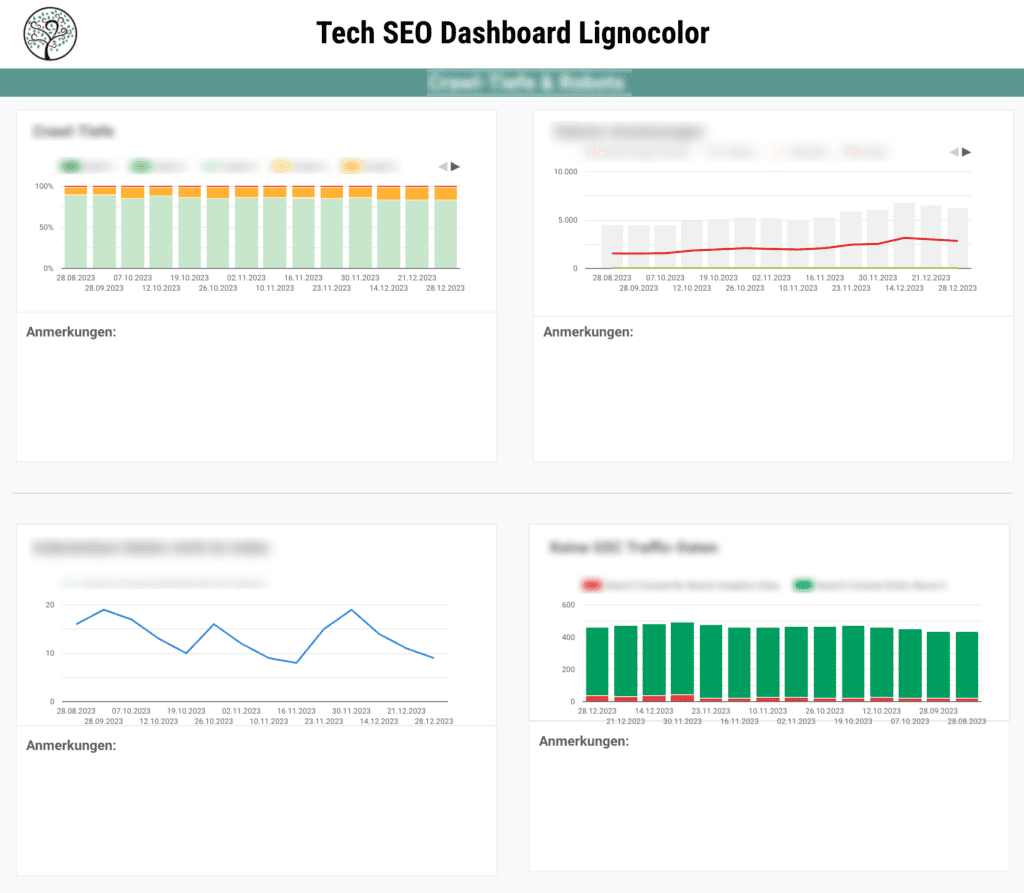Click blue line peak above 30.11.2023

(351, 610)
